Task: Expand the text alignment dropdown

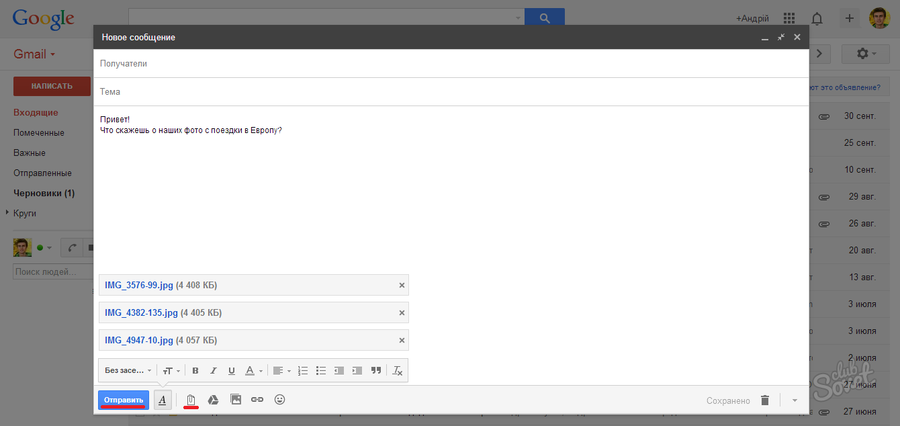Action: click(x=282, y=370)
